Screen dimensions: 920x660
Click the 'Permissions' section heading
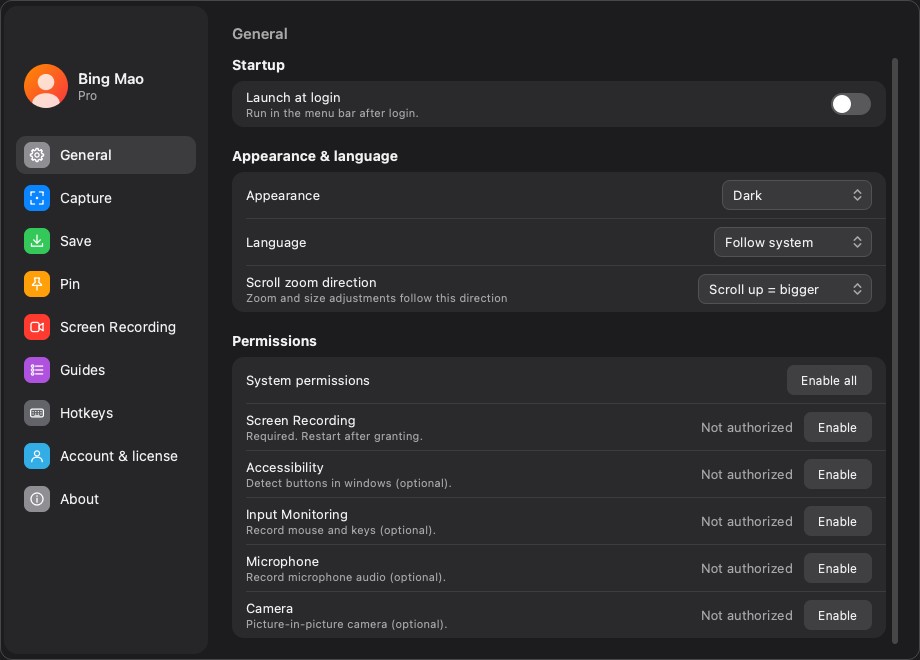(x=274, y=341)
